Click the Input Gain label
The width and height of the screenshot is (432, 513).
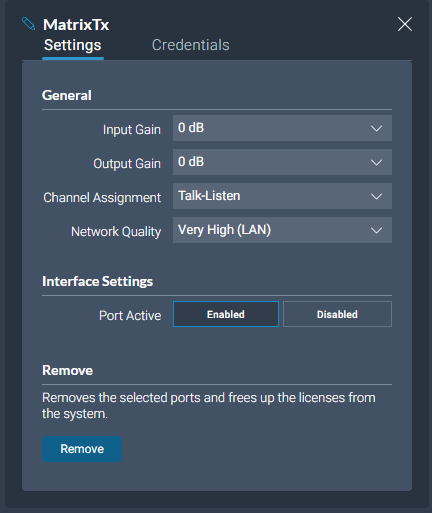coord(132,130)
